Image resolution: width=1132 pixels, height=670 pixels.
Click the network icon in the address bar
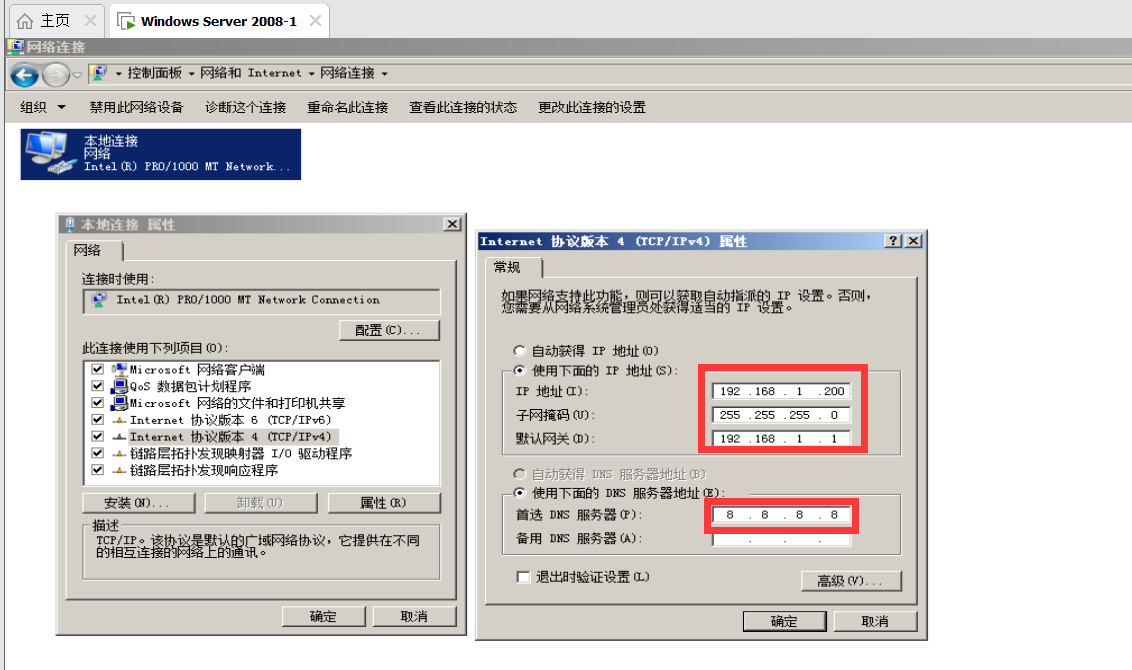point(99,73)
